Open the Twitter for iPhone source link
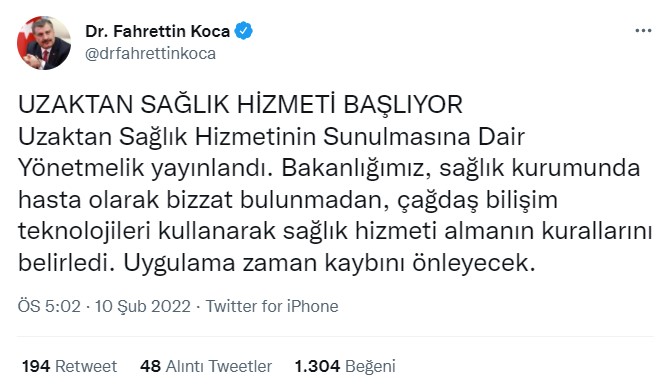The width and height of the screenshot is (667, 387). tap(272, 306)
